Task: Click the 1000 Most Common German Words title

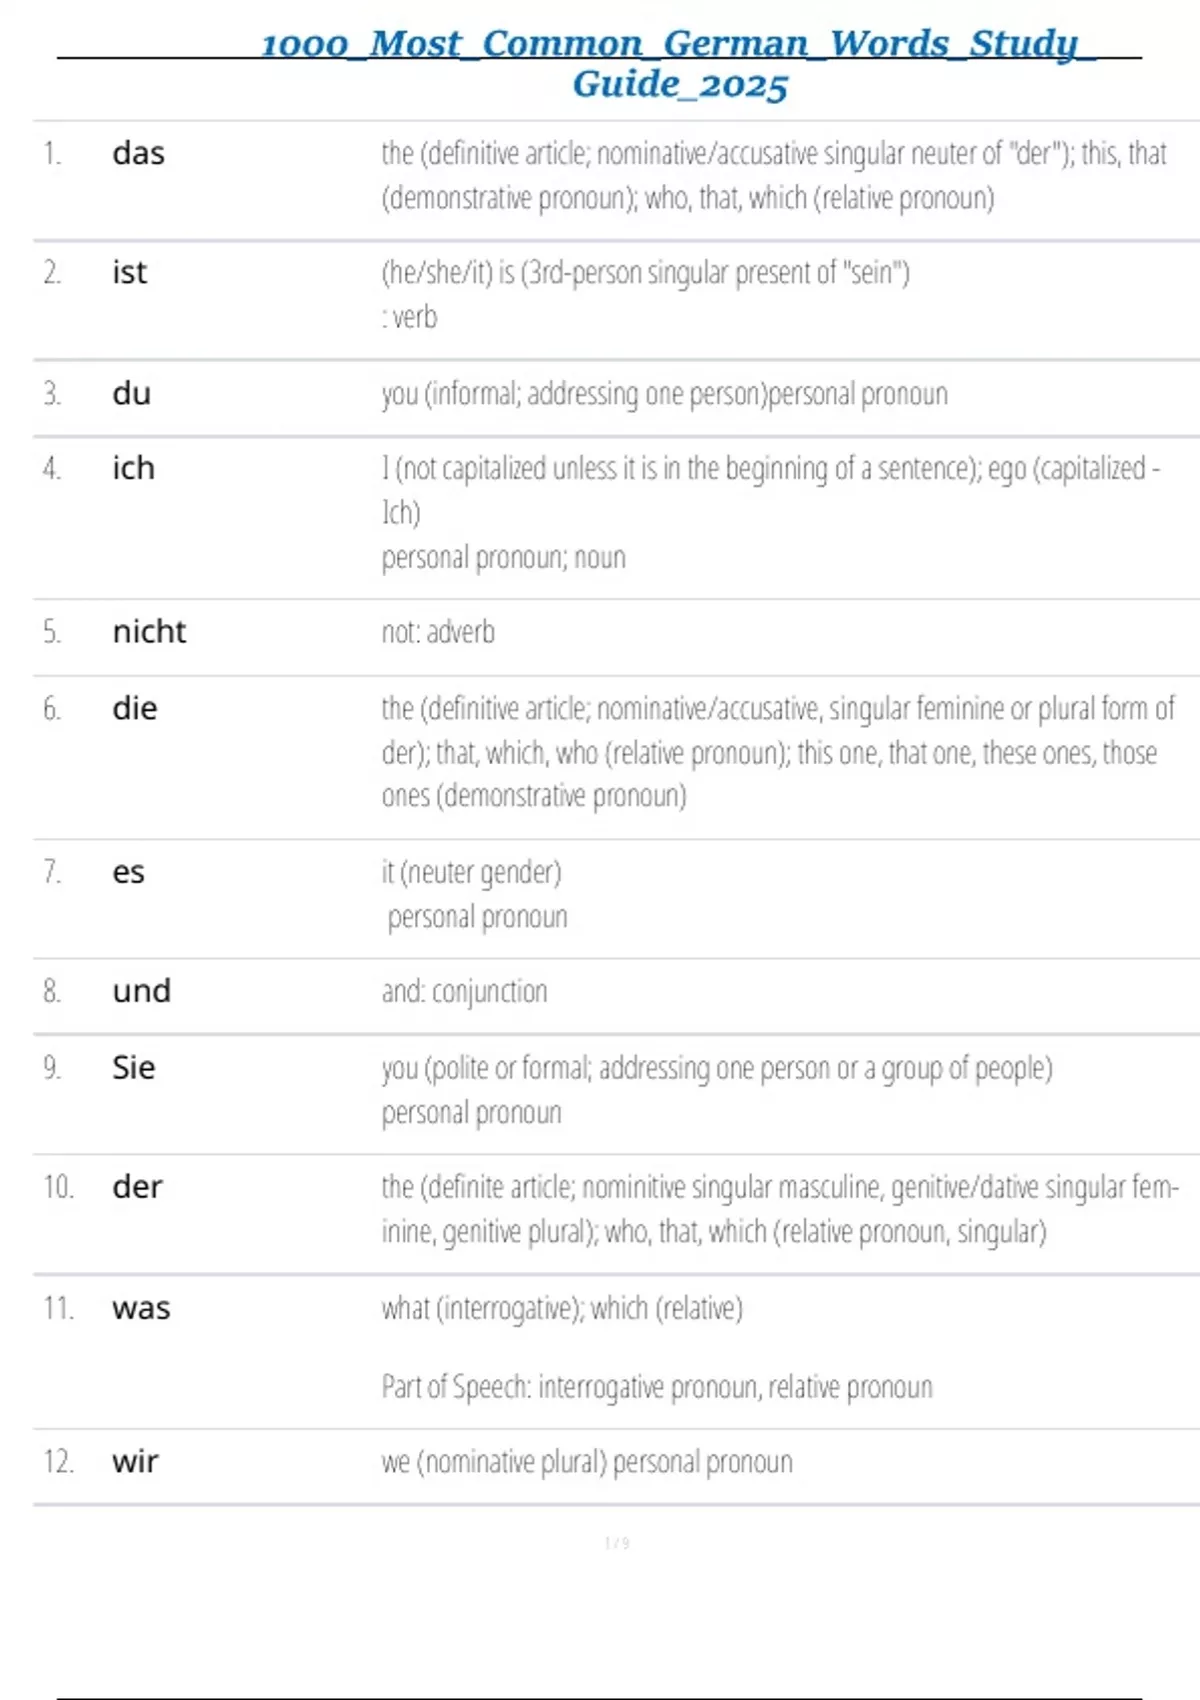Action: click(679, 63)
